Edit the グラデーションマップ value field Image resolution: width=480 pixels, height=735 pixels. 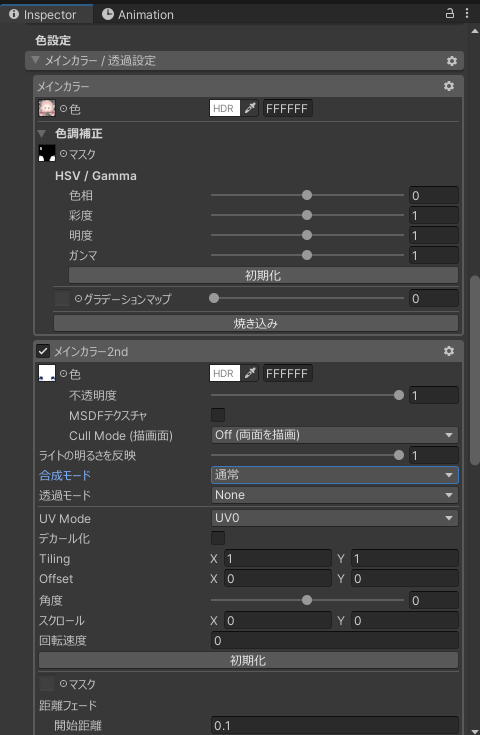coord(434,298)
